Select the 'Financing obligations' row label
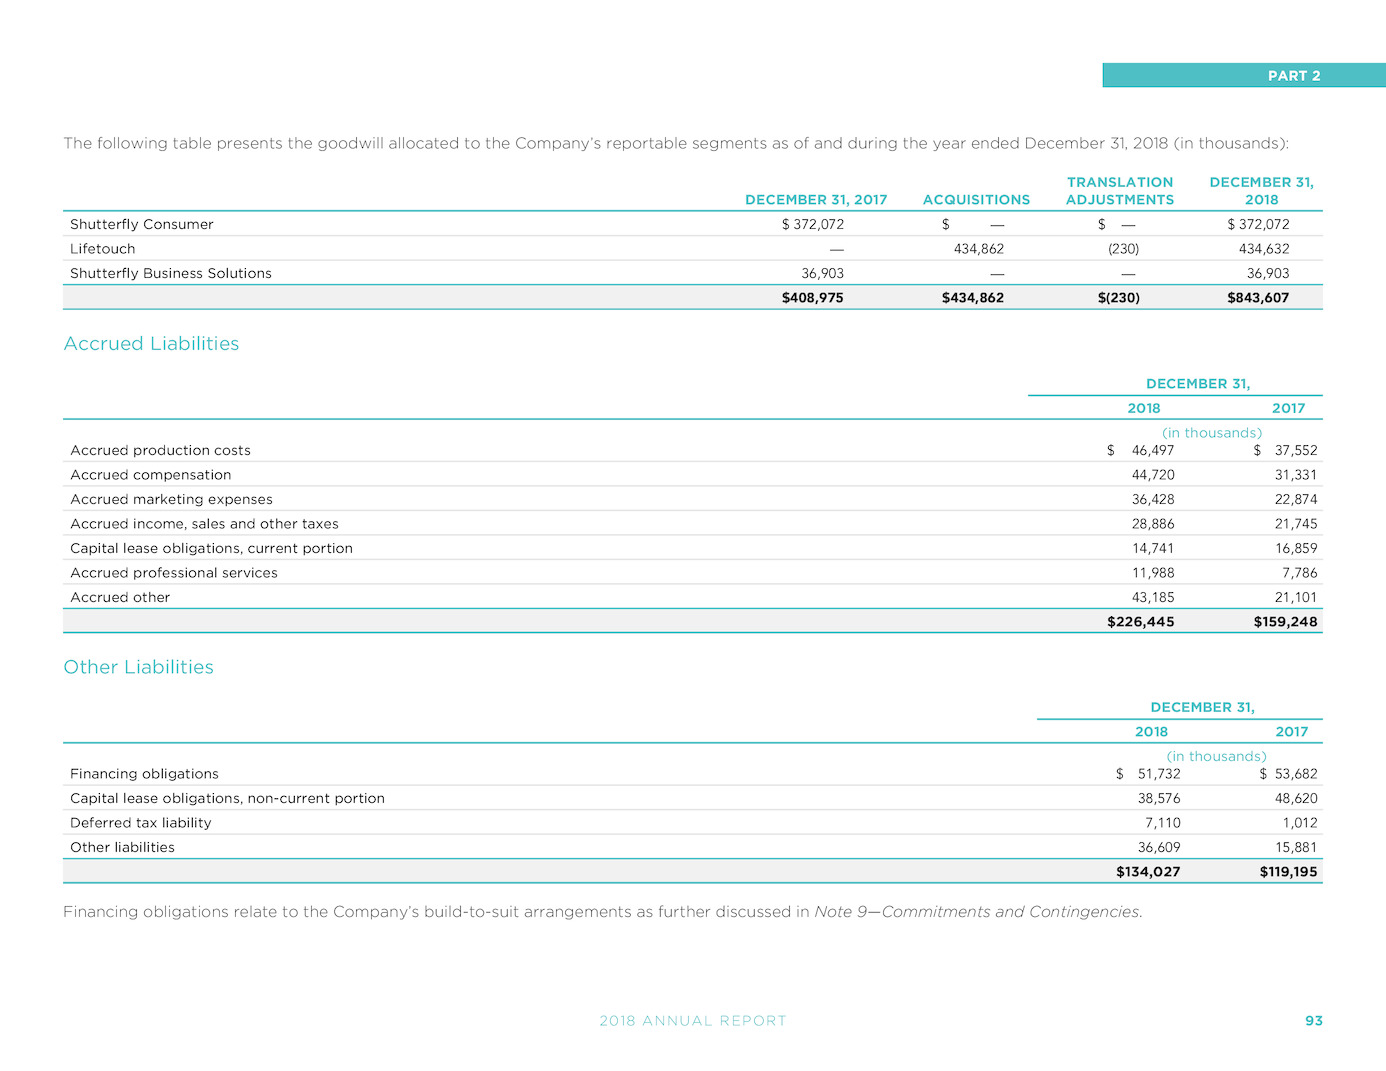Image resolution: width=1386 pixels, height=1071 pixels. 144,774
